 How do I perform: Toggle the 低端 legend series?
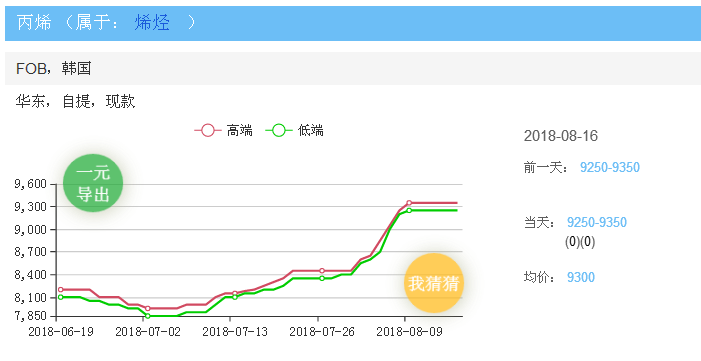click(295, 131)
